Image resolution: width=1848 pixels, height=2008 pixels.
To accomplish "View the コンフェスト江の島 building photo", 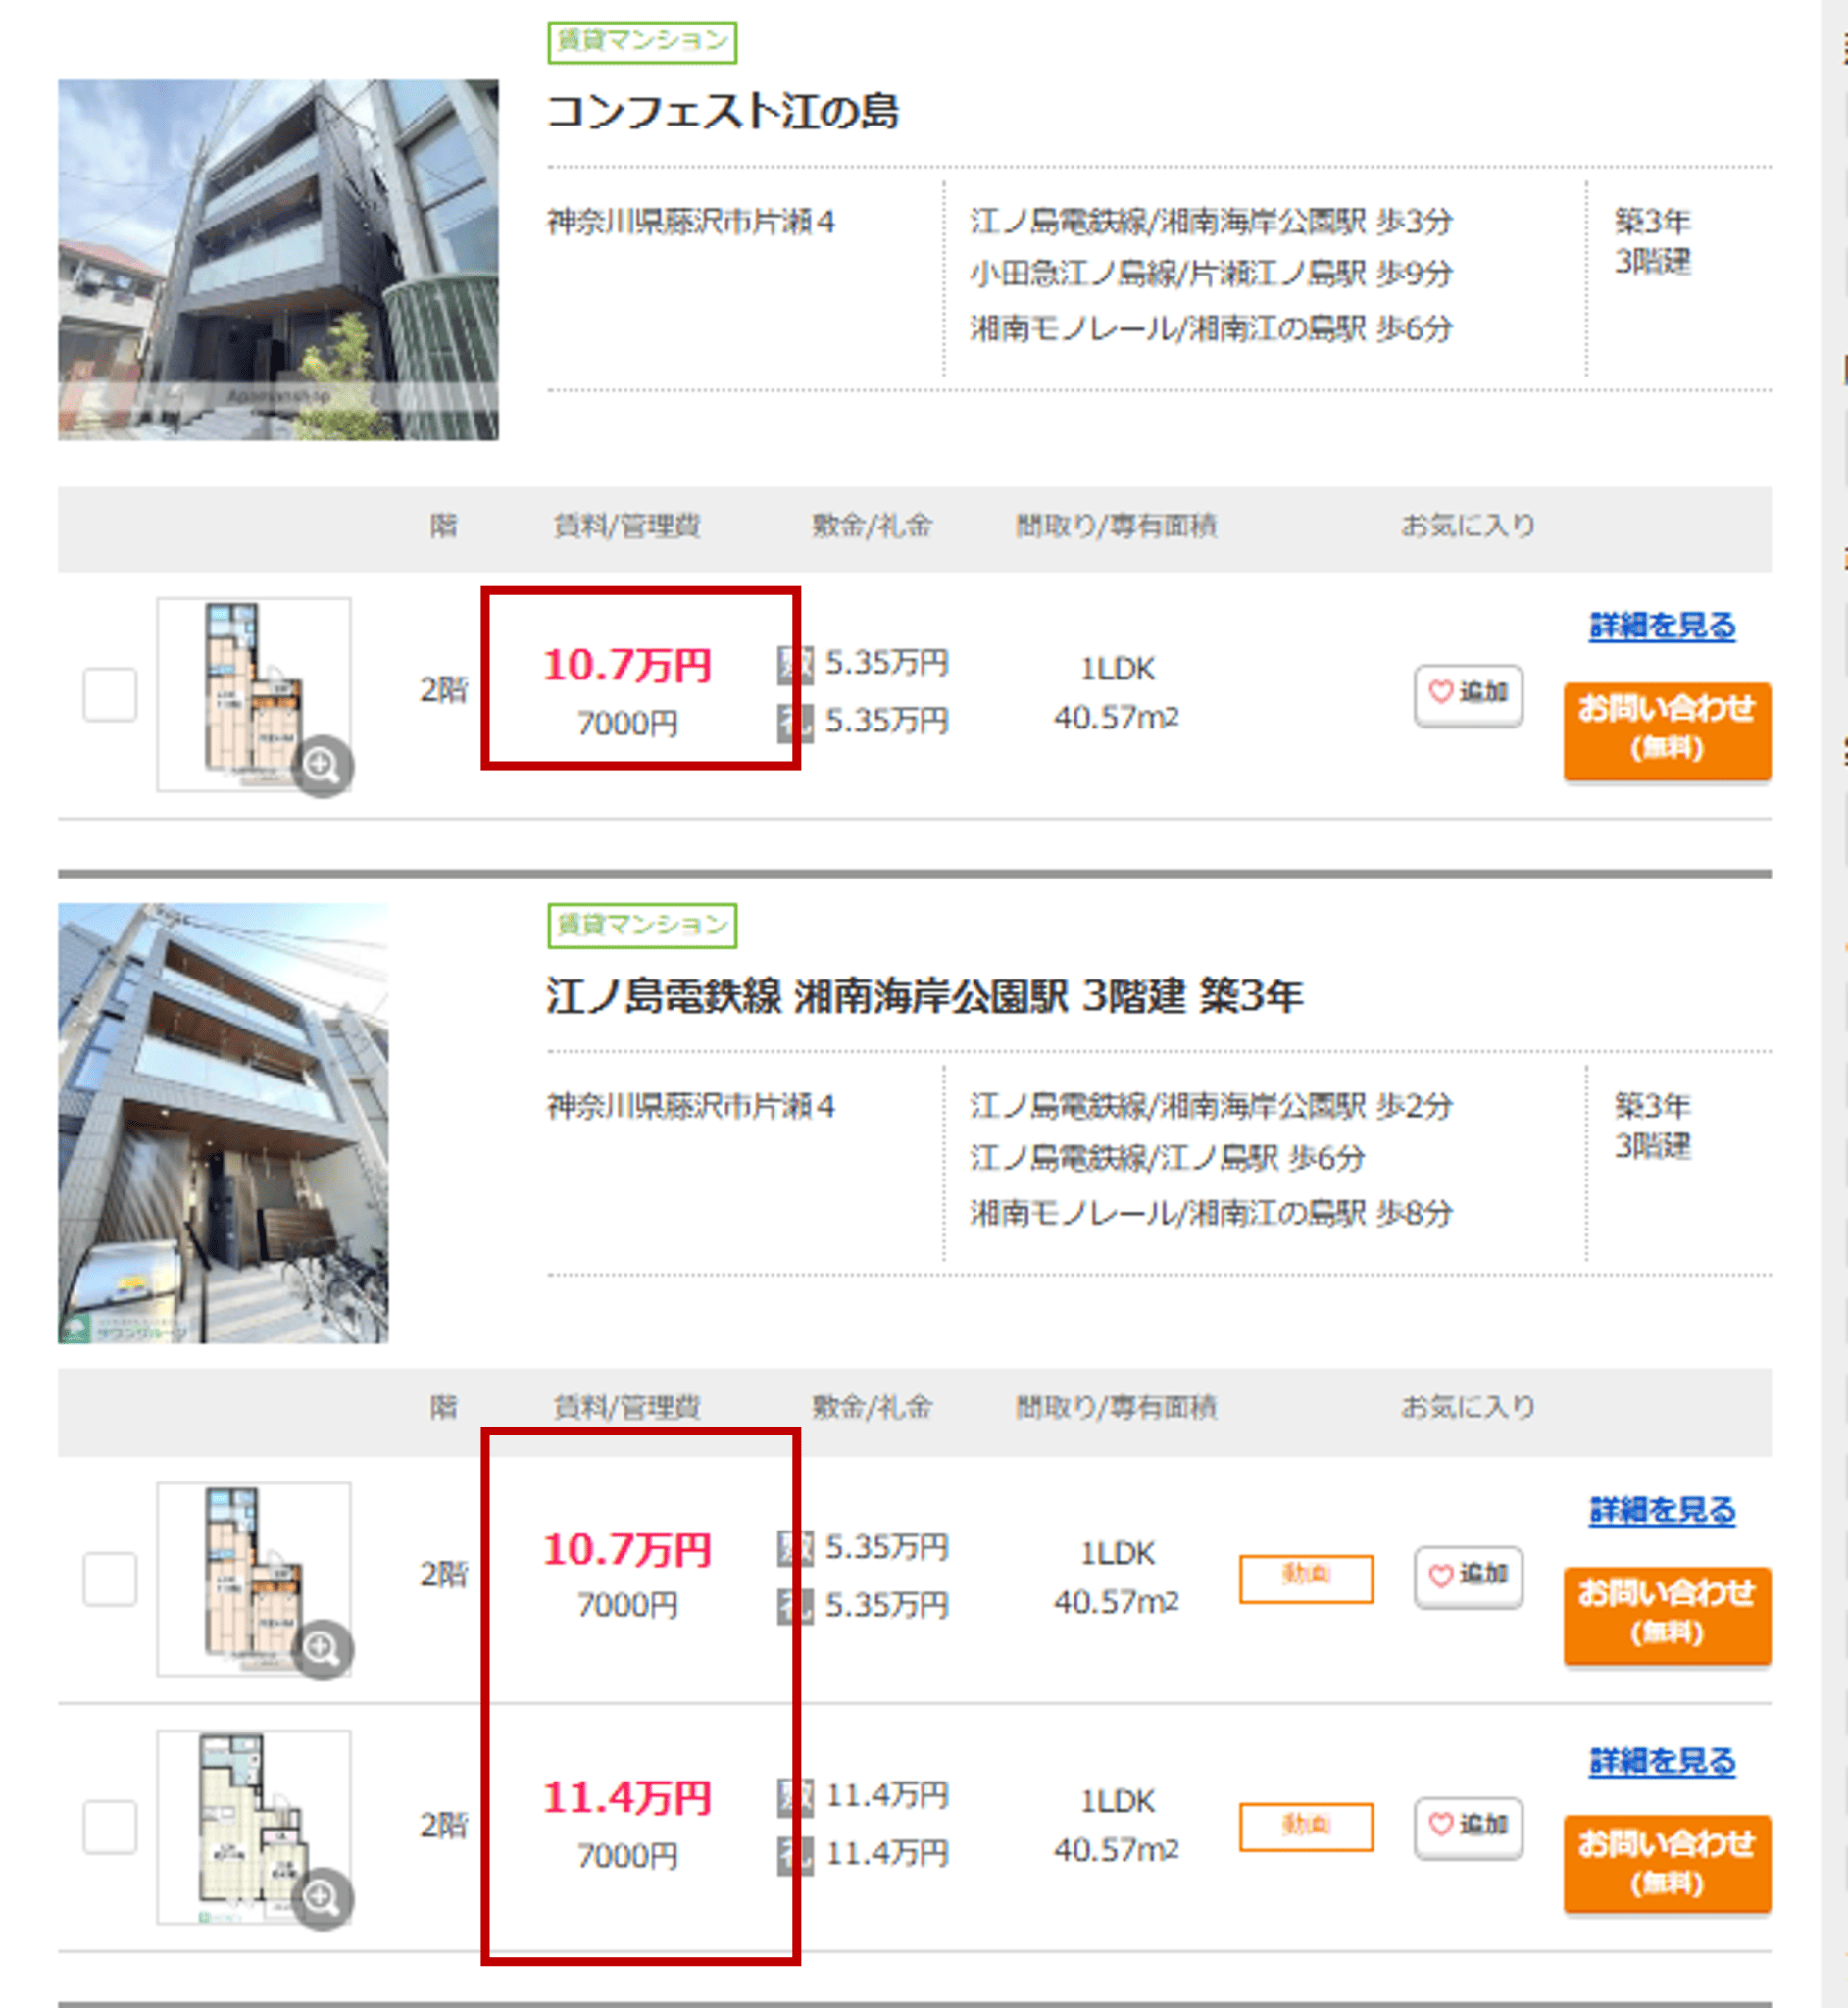I will pyautogui.click(x=278, y=260).
